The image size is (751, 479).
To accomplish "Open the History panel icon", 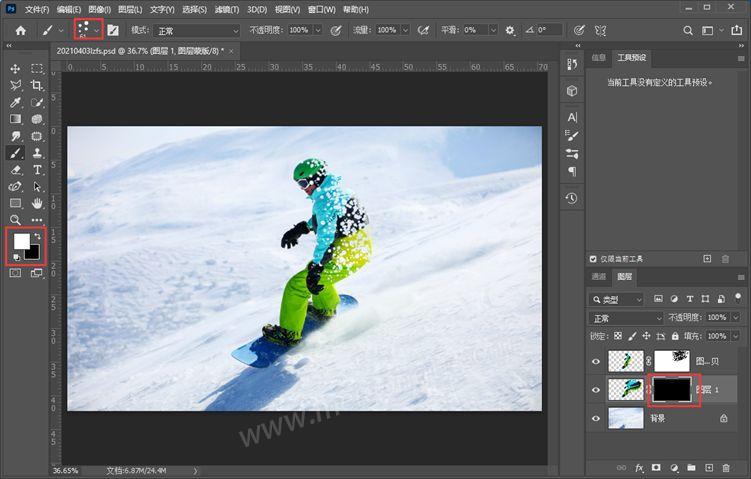I will click(x=571, y=198).
